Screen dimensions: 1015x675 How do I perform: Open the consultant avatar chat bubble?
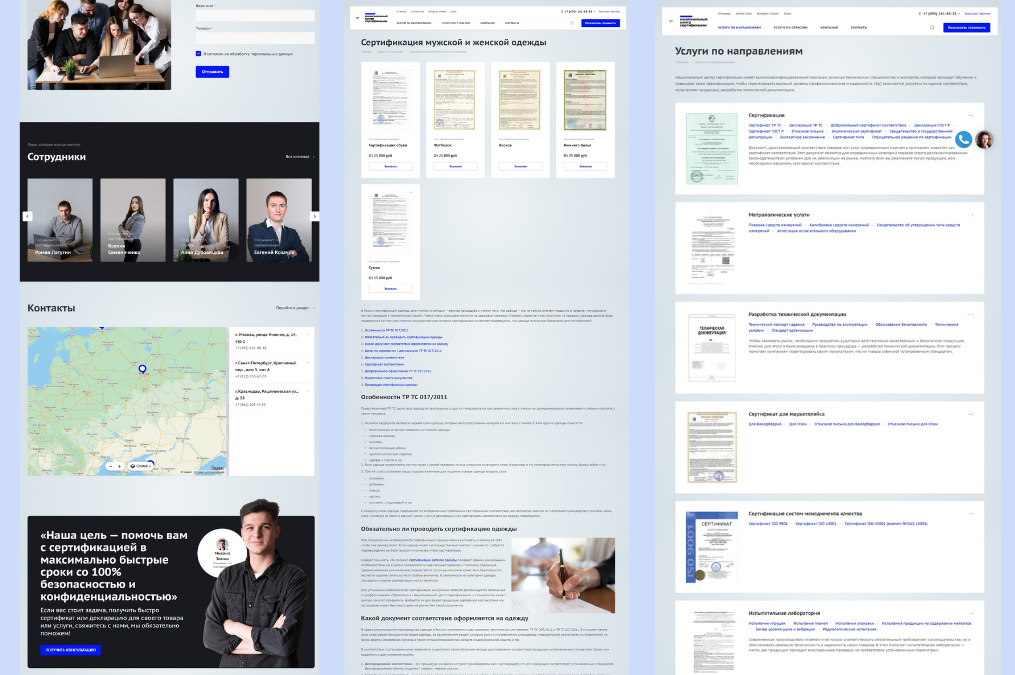click(x=984, y=139)
